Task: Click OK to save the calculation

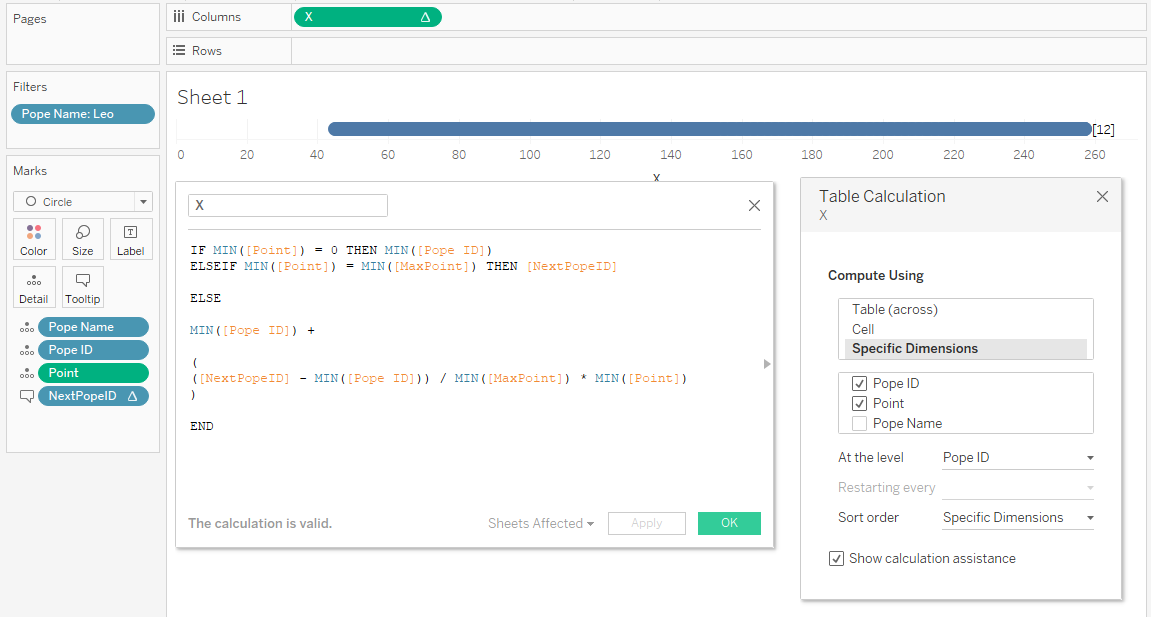Action: coord(729,523)
